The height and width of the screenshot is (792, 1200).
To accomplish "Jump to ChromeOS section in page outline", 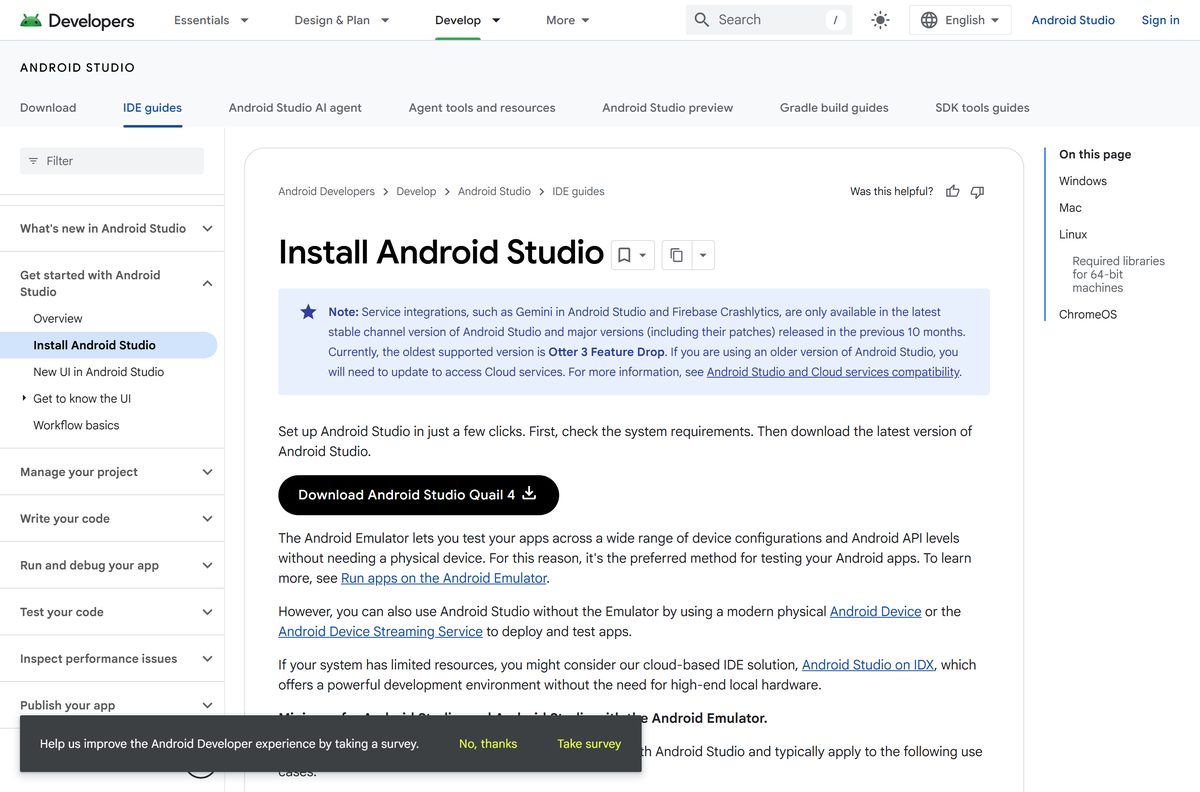I will click(x=1088, y=314).
